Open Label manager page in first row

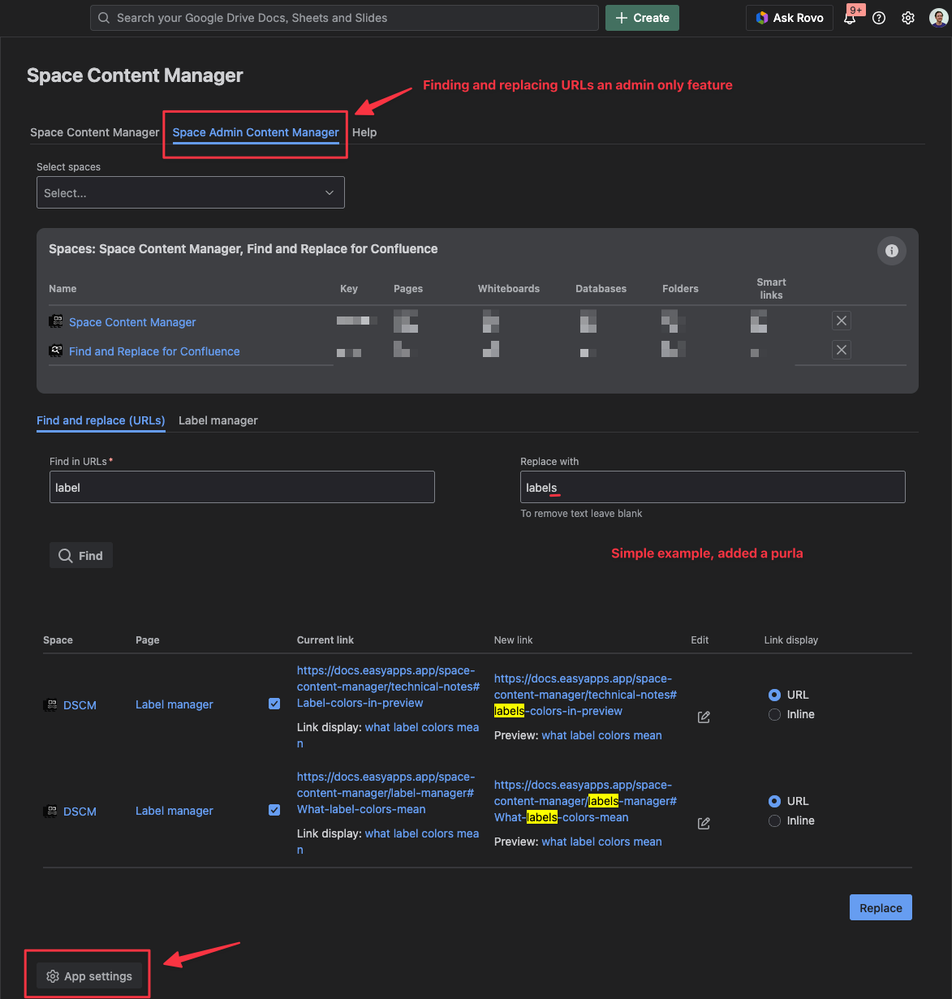pos(174,705)
